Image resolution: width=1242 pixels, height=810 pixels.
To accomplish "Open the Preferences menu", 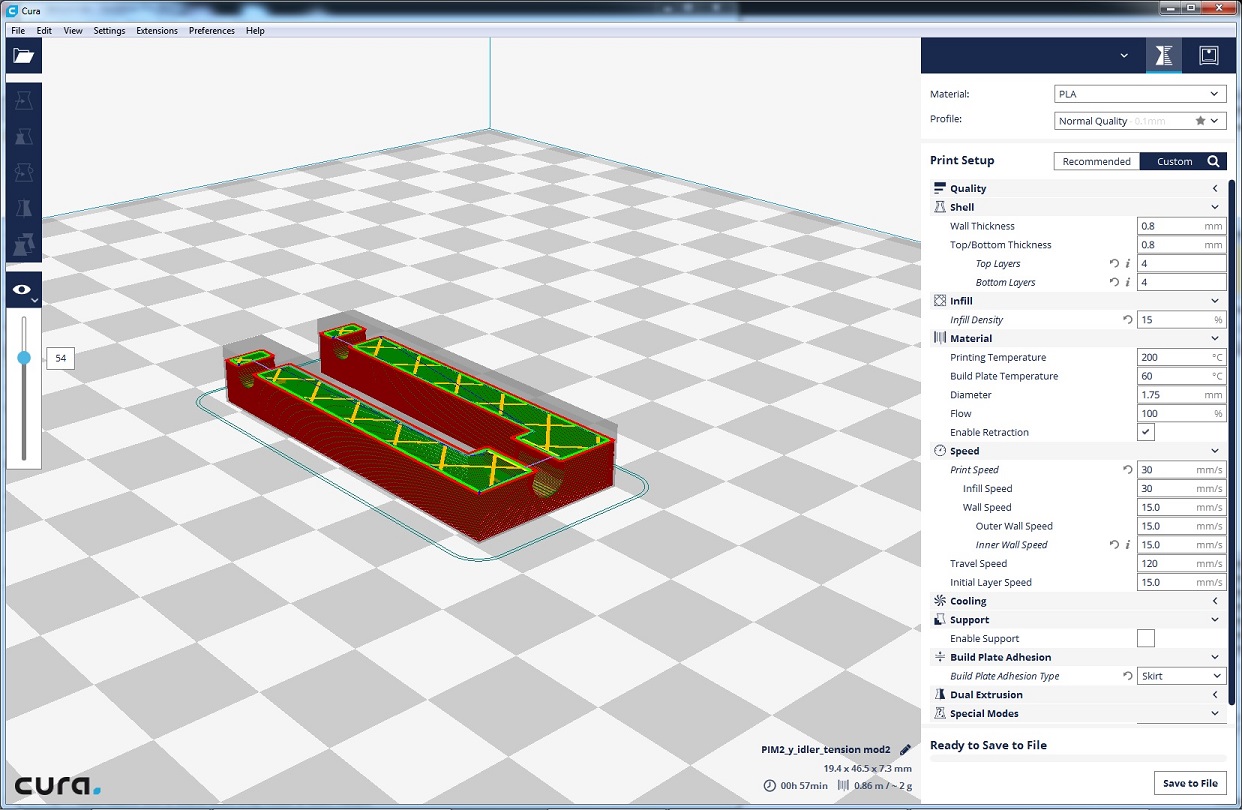I will point(212,31).
